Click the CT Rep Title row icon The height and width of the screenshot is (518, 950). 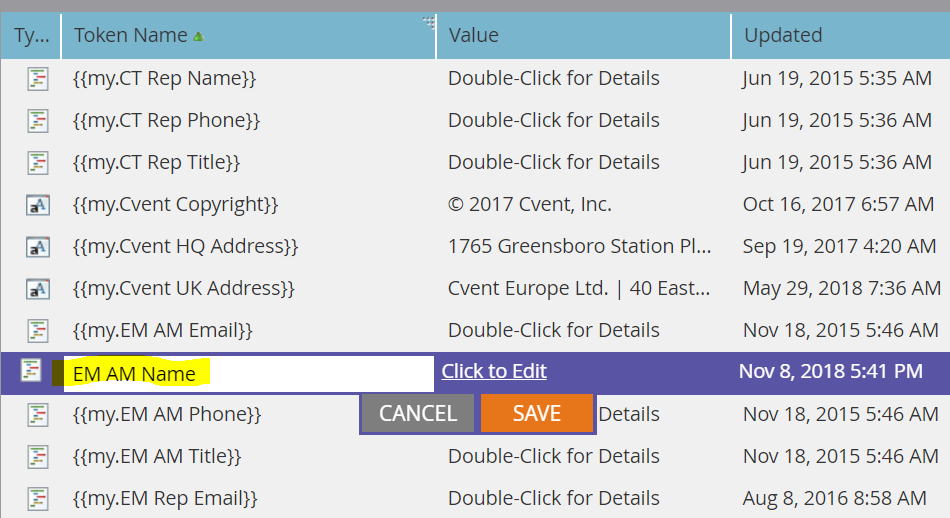(38, 163)
